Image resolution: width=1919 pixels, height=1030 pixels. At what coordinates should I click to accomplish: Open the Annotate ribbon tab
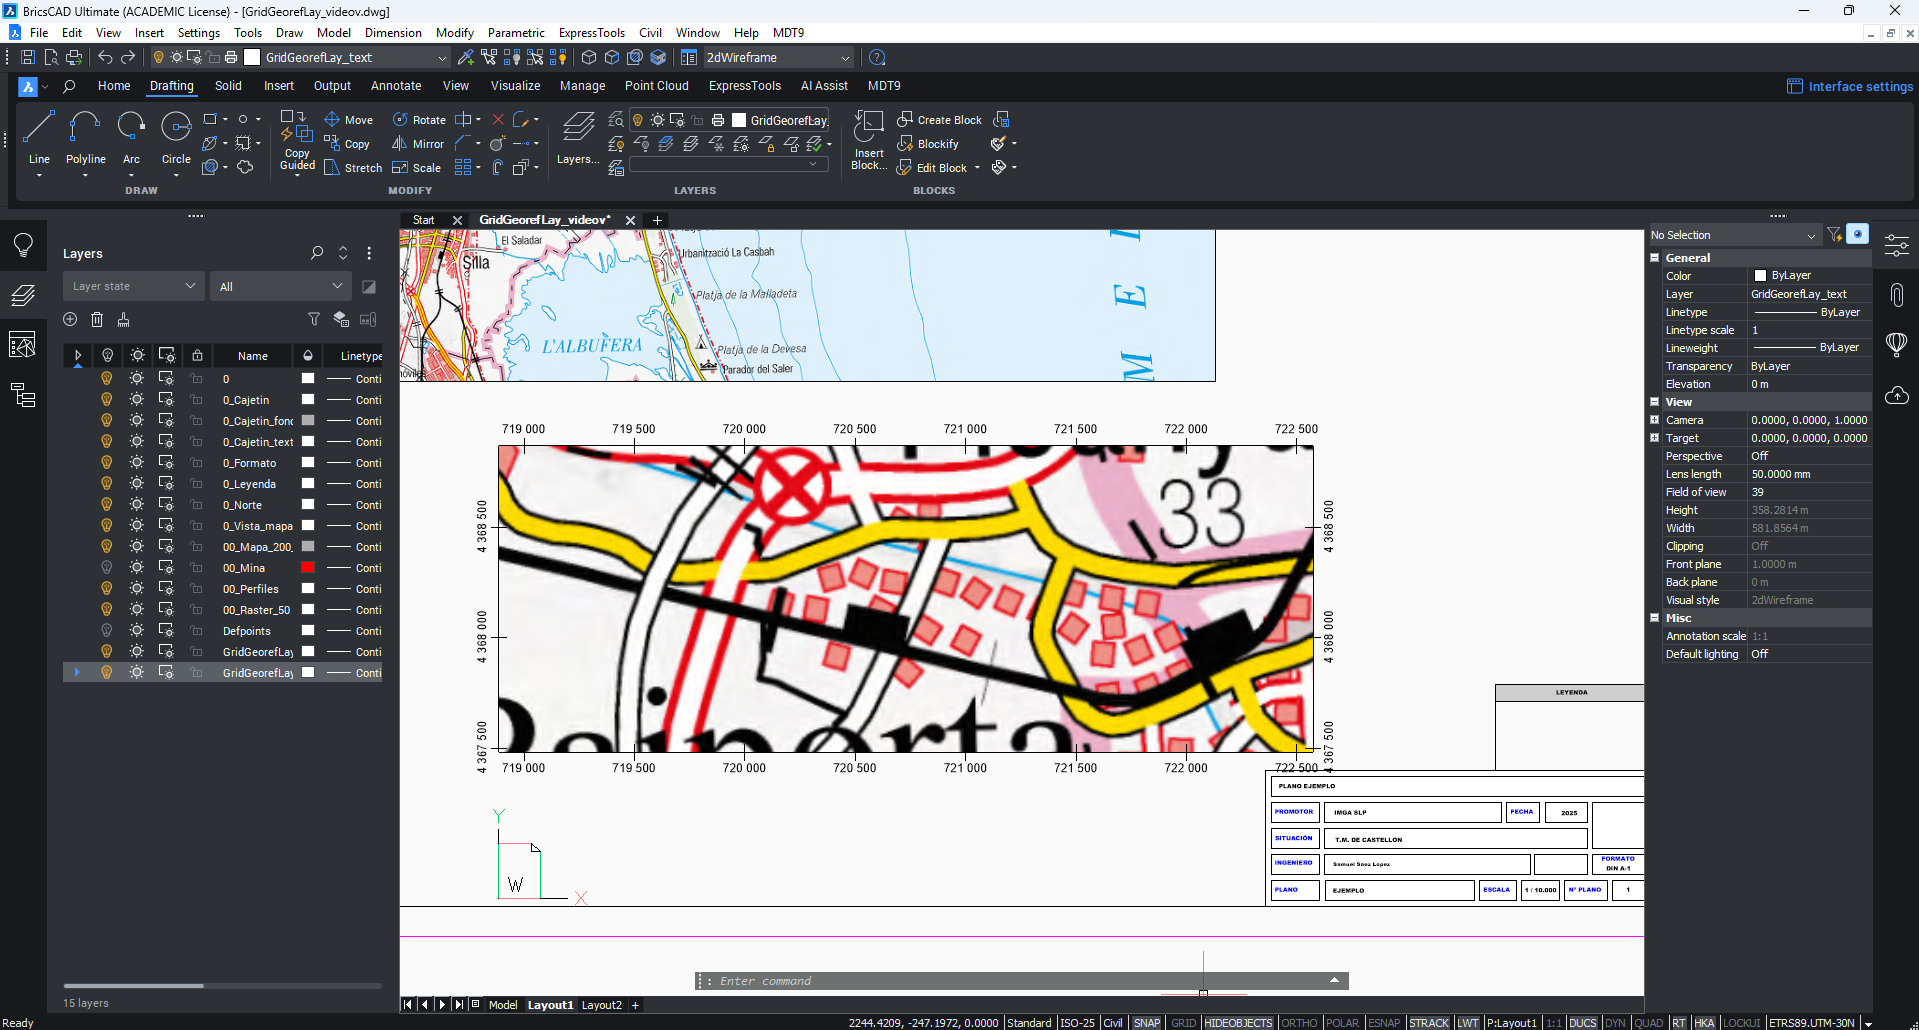point(396,86)
